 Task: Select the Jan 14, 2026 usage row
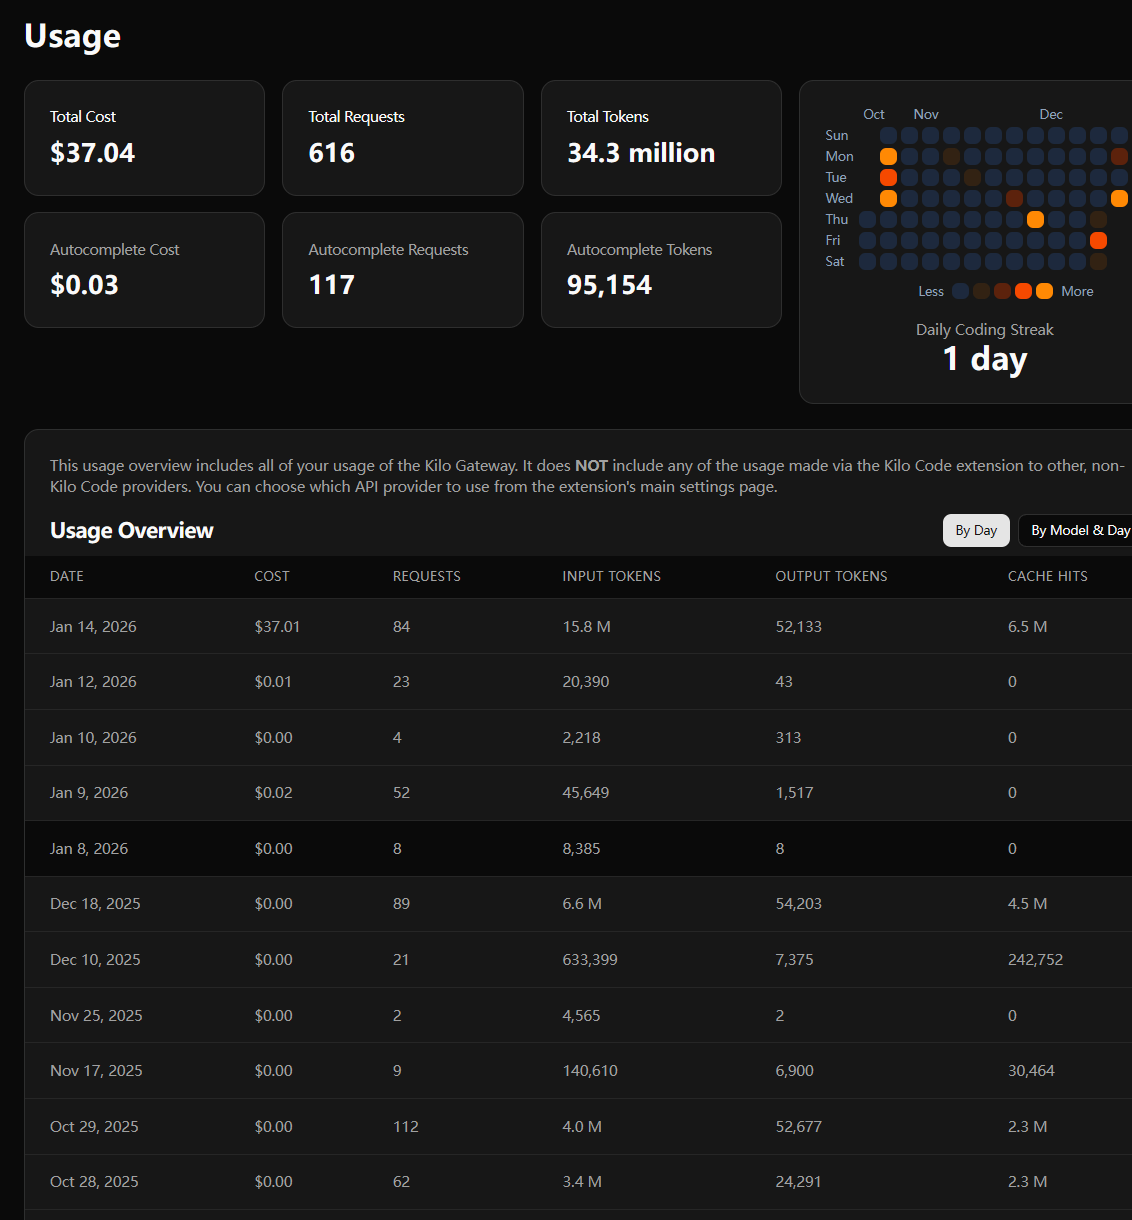[578, 626]
